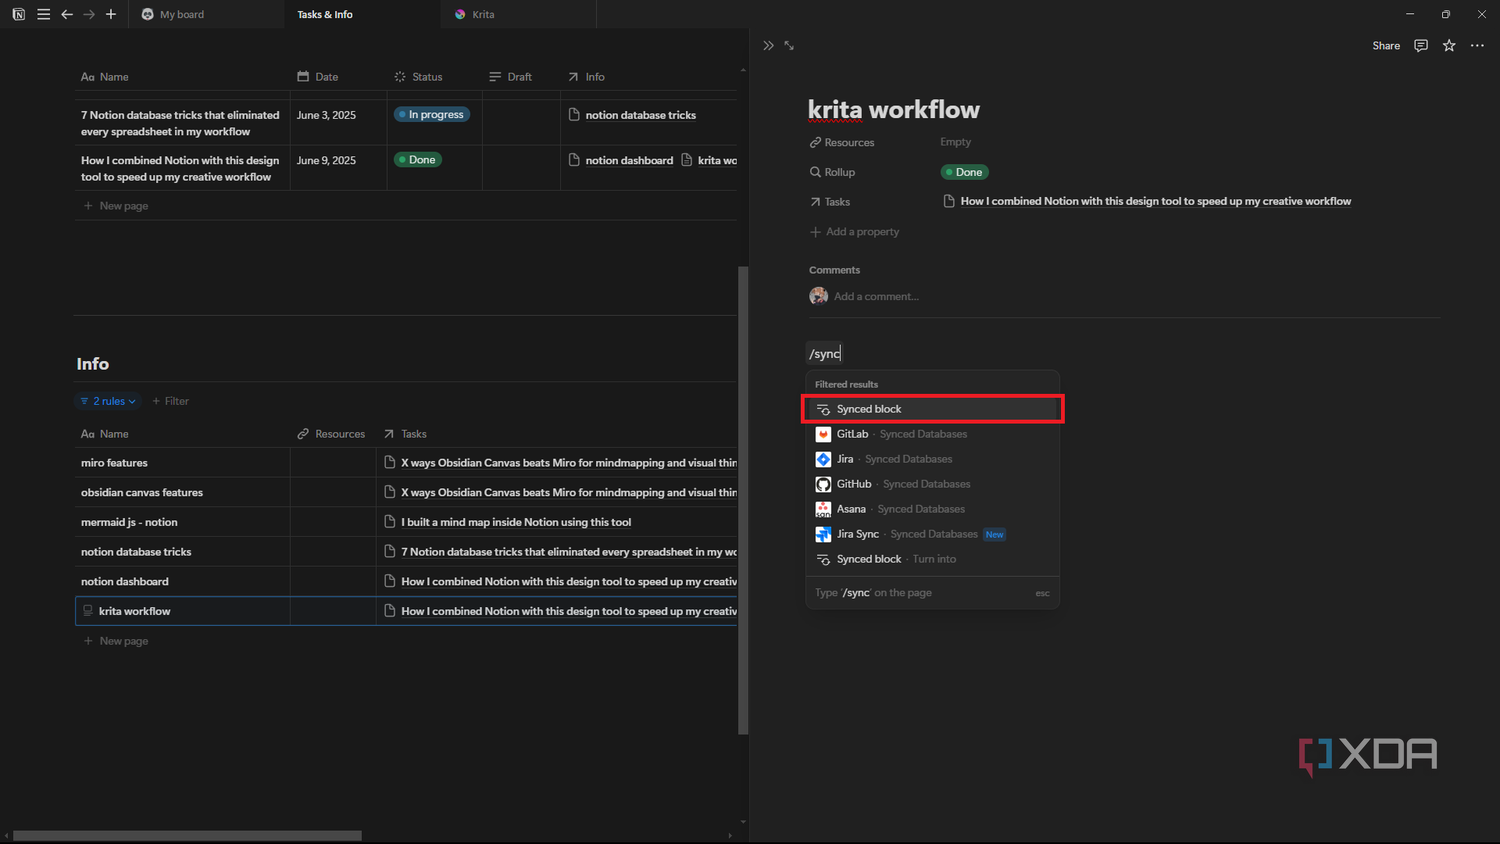The width and height of the screenshot is (1500, 844).
Task: Open a new tab with plus icon
Action: [x=111, y=14]
